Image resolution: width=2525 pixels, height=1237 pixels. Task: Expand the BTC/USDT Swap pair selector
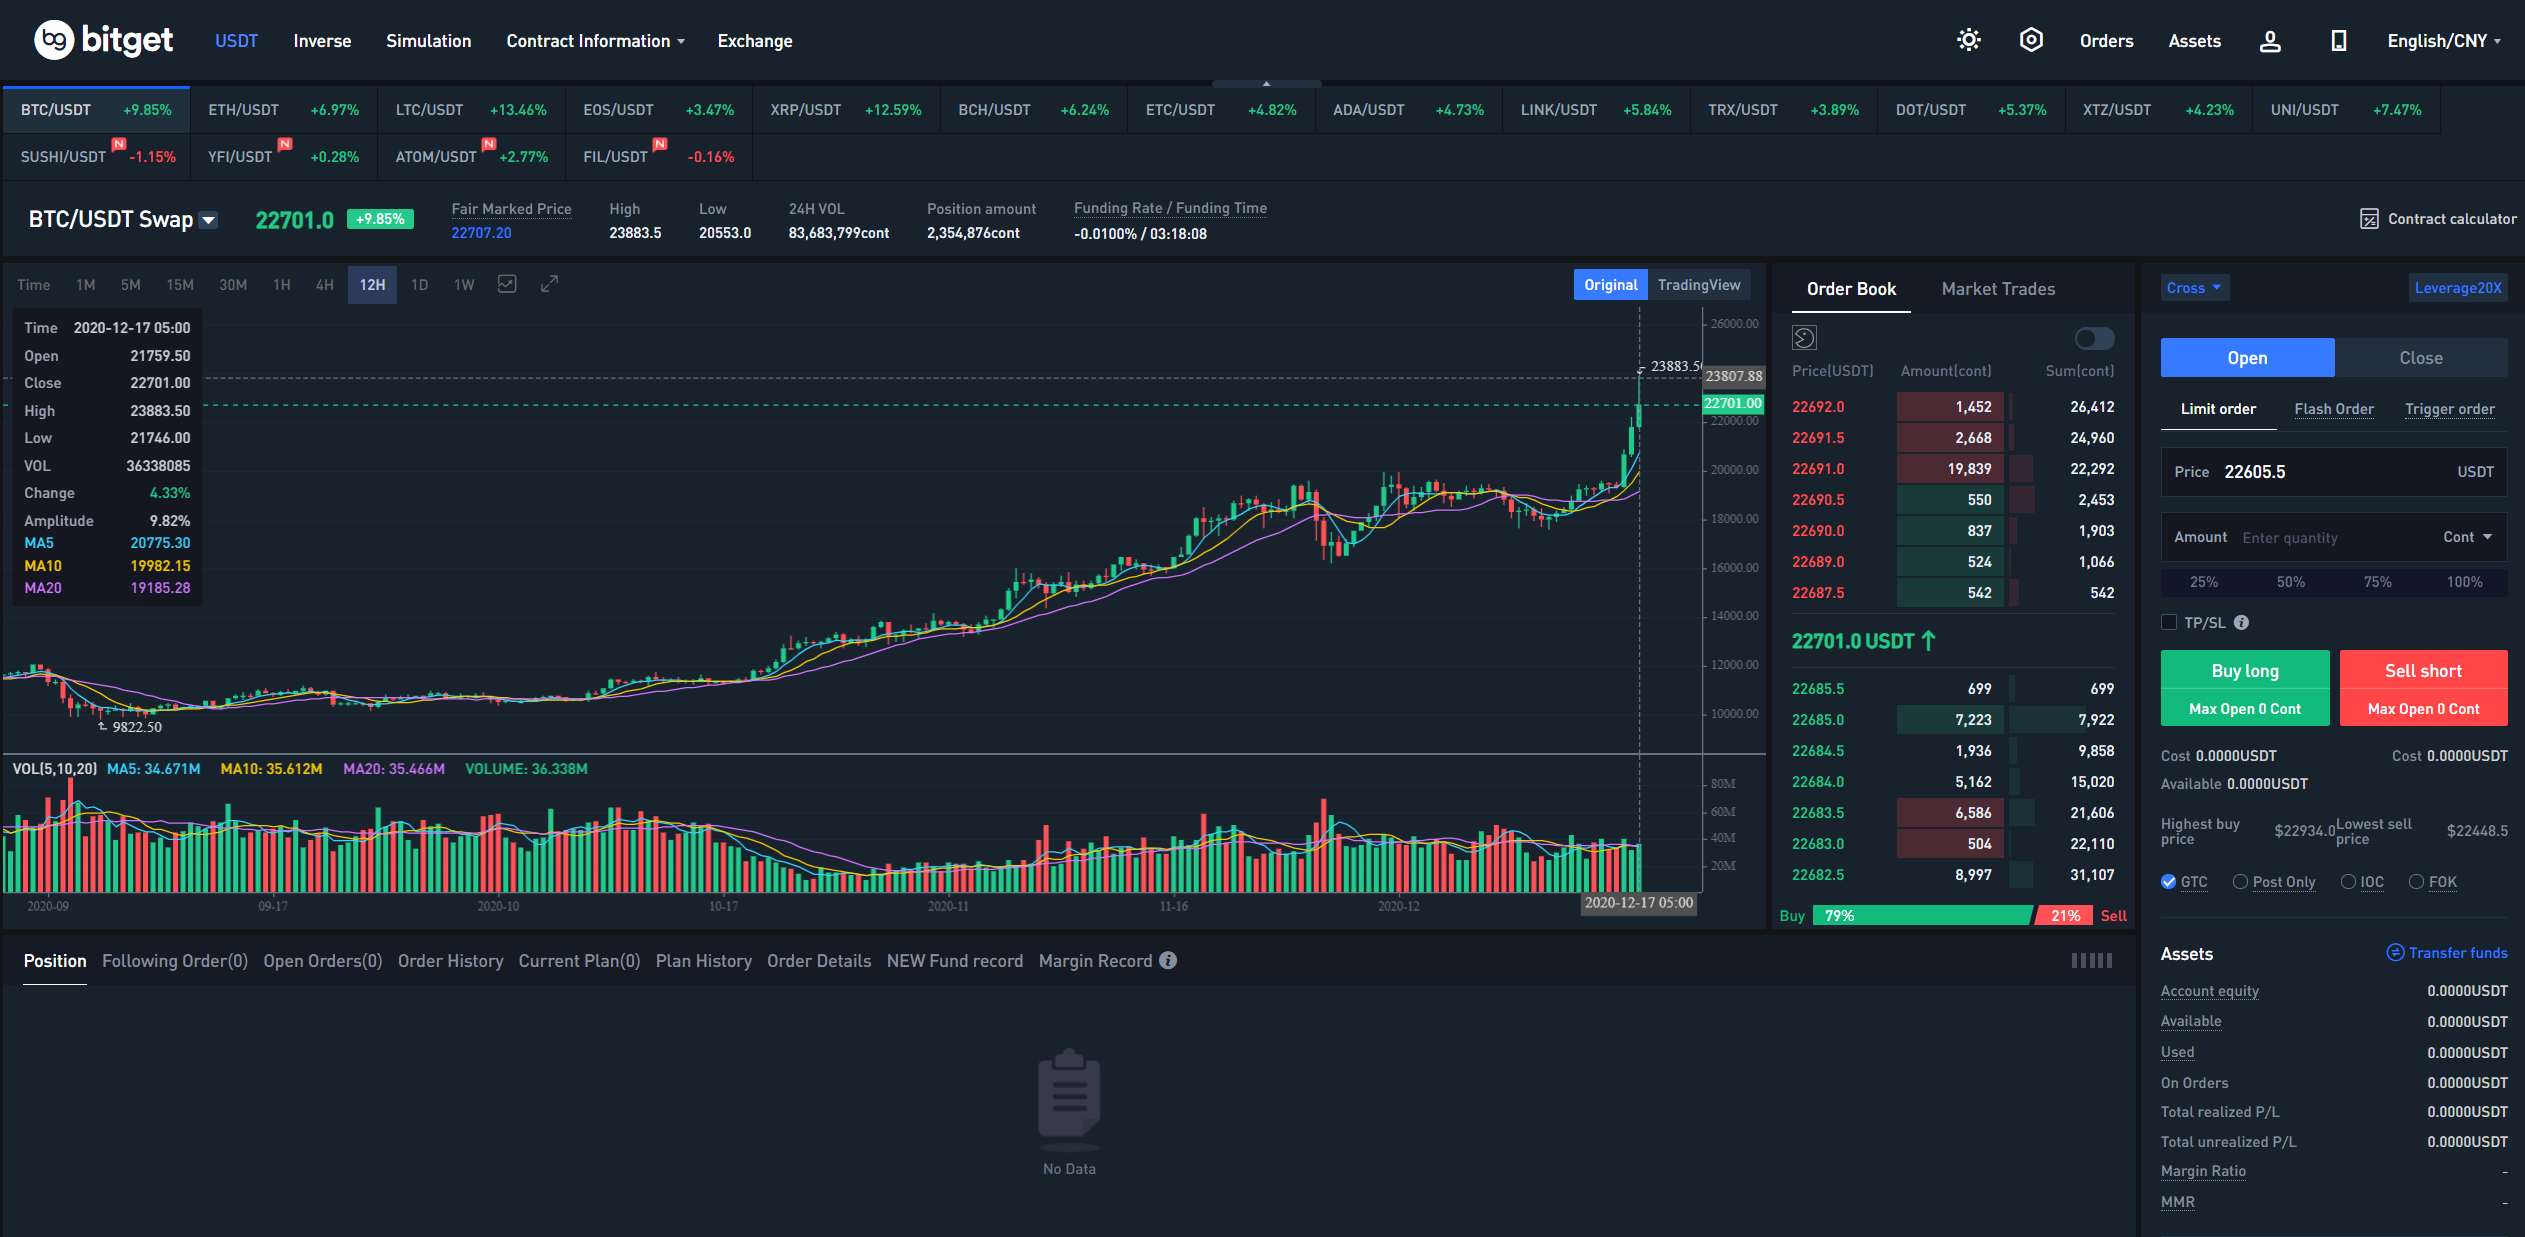(x=209, y=220)
